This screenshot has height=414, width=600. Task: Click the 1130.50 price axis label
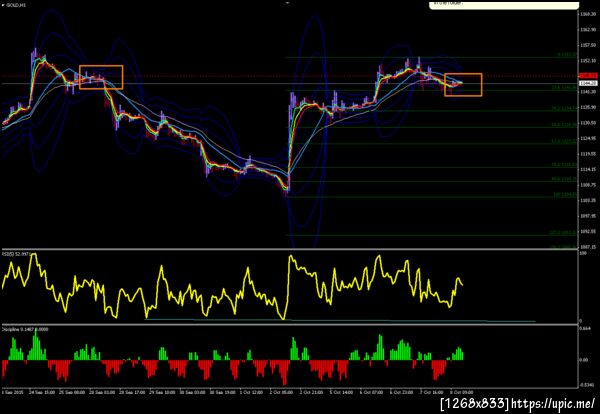click(x=588, y=123)
